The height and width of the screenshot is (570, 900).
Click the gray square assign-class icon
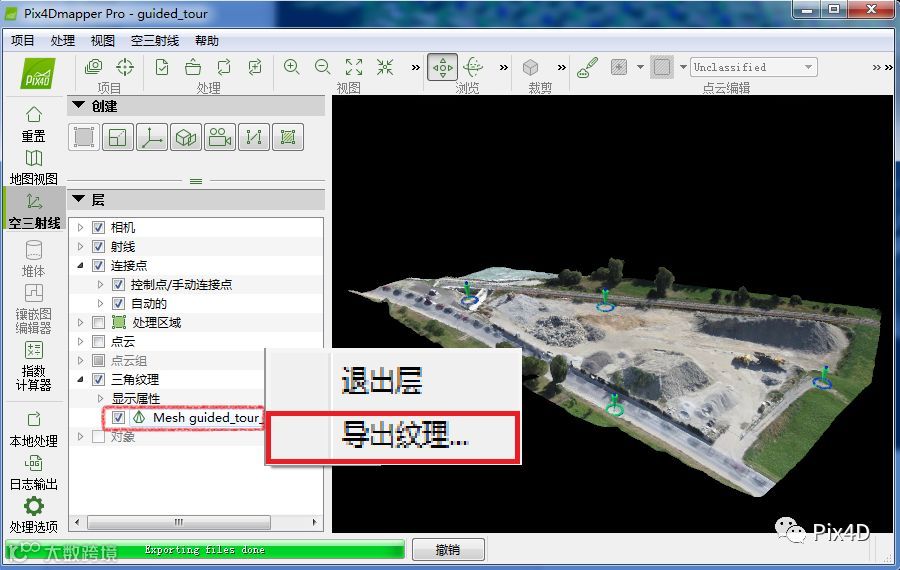point(662,67)
